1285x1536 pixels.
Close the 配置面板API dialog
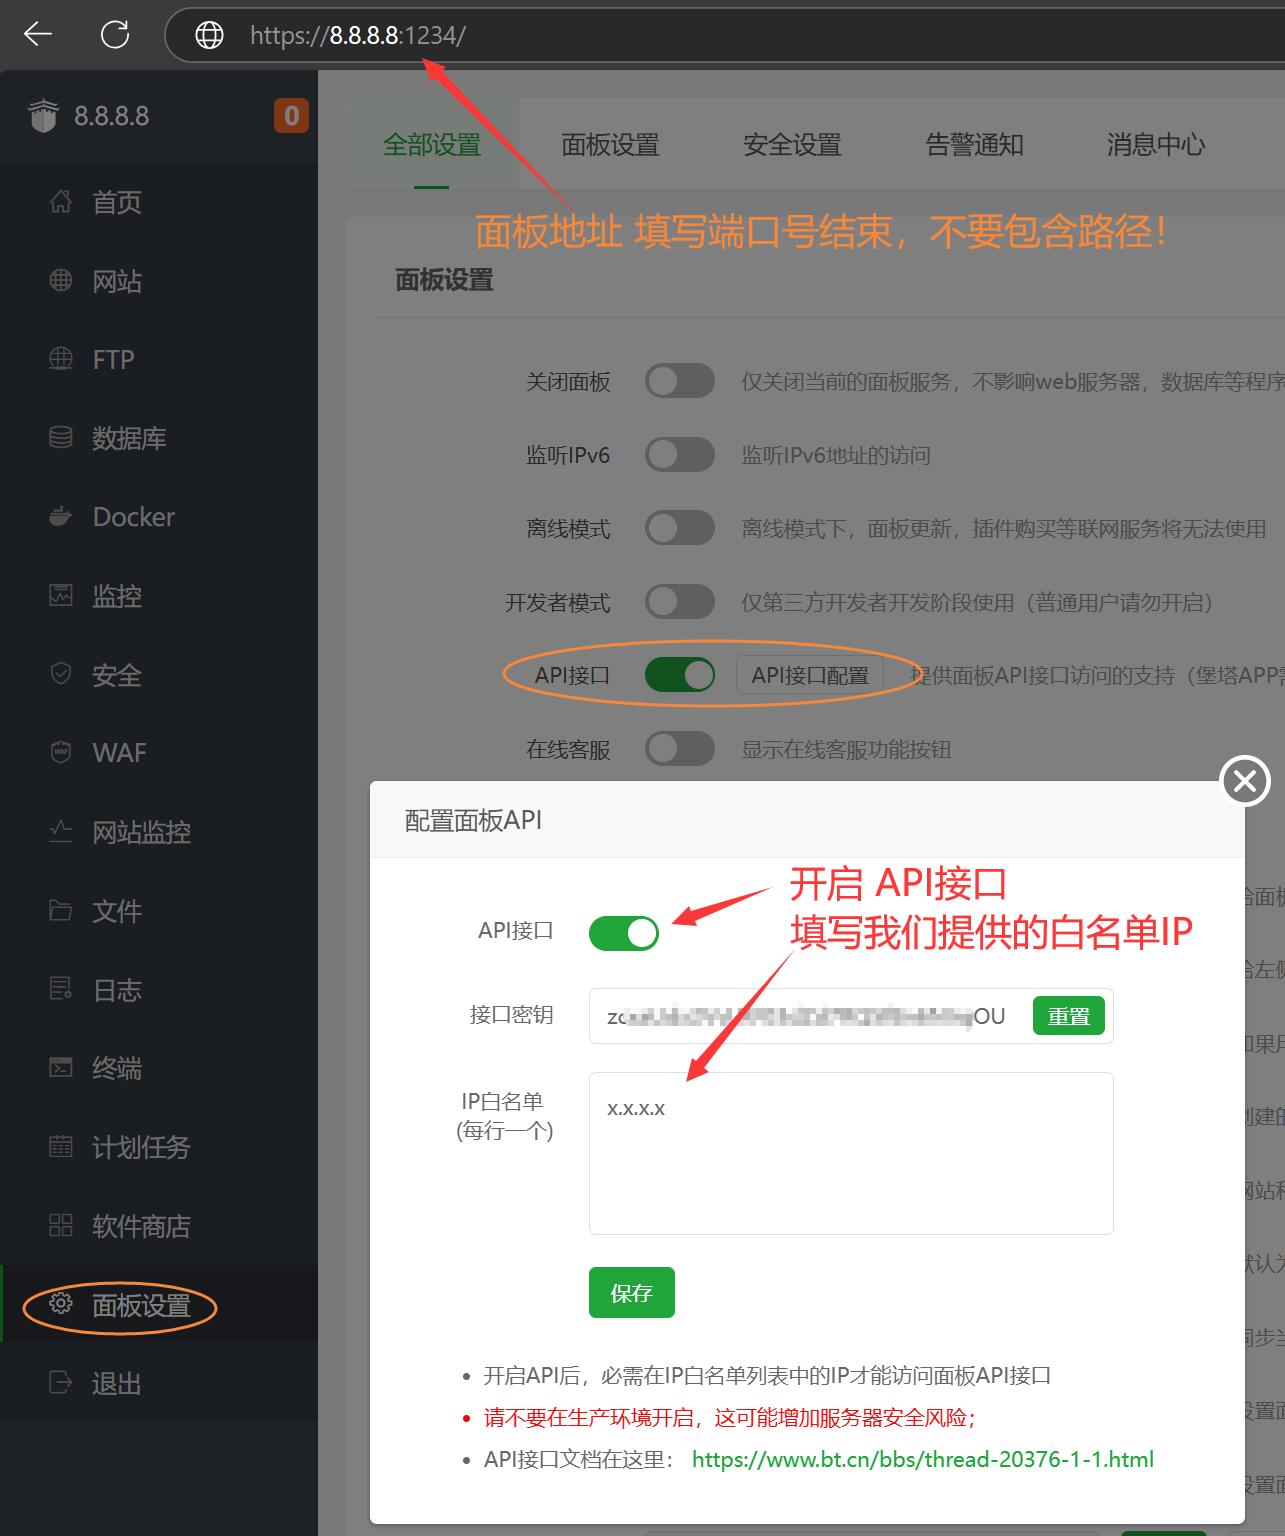click(x=1245, y=781)
